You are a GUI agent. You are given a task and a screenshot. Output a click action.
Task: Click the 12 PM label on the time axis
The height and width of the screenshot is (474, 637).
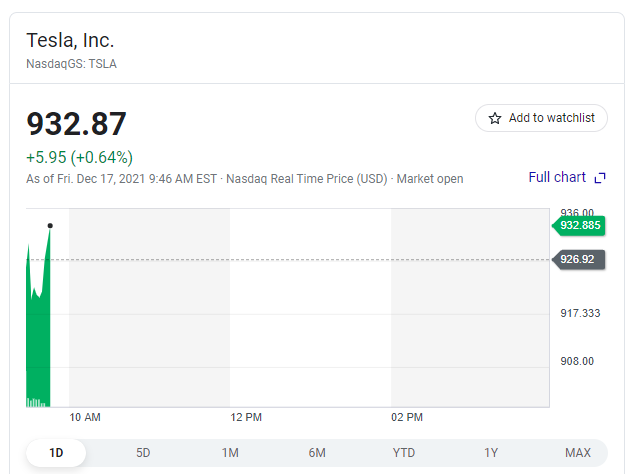click(x=246, y=416)
